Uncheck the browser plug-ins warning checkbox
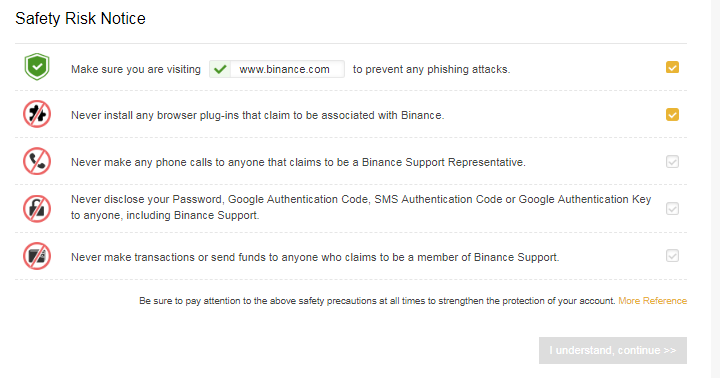 point(672,114)
